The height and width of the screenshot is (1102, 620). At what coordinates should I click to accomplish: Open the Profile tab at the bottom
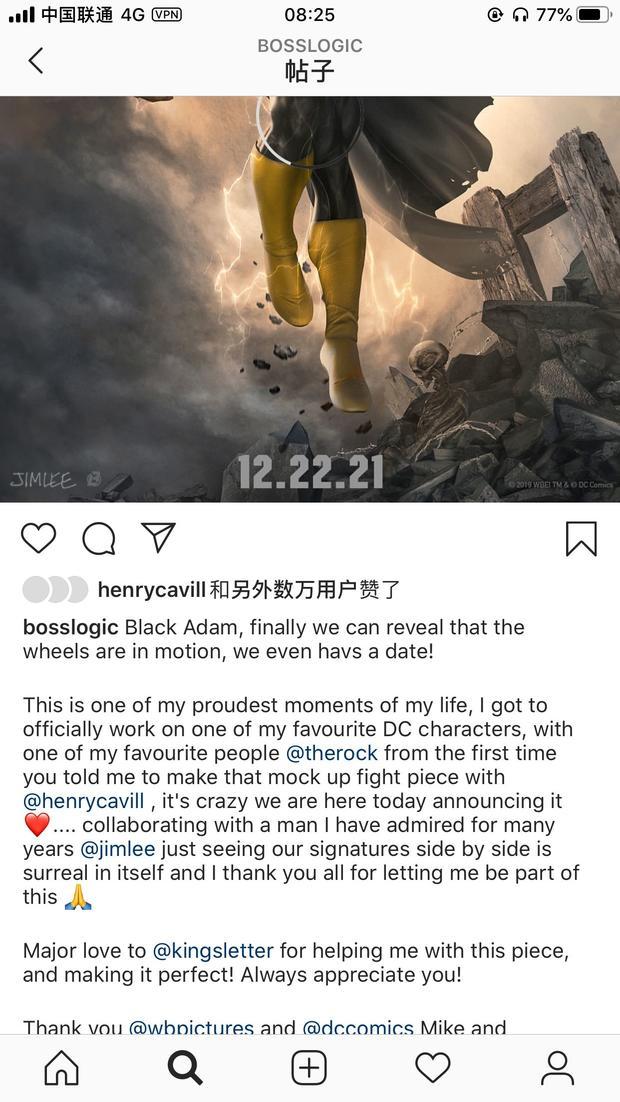pos(557,1068)
